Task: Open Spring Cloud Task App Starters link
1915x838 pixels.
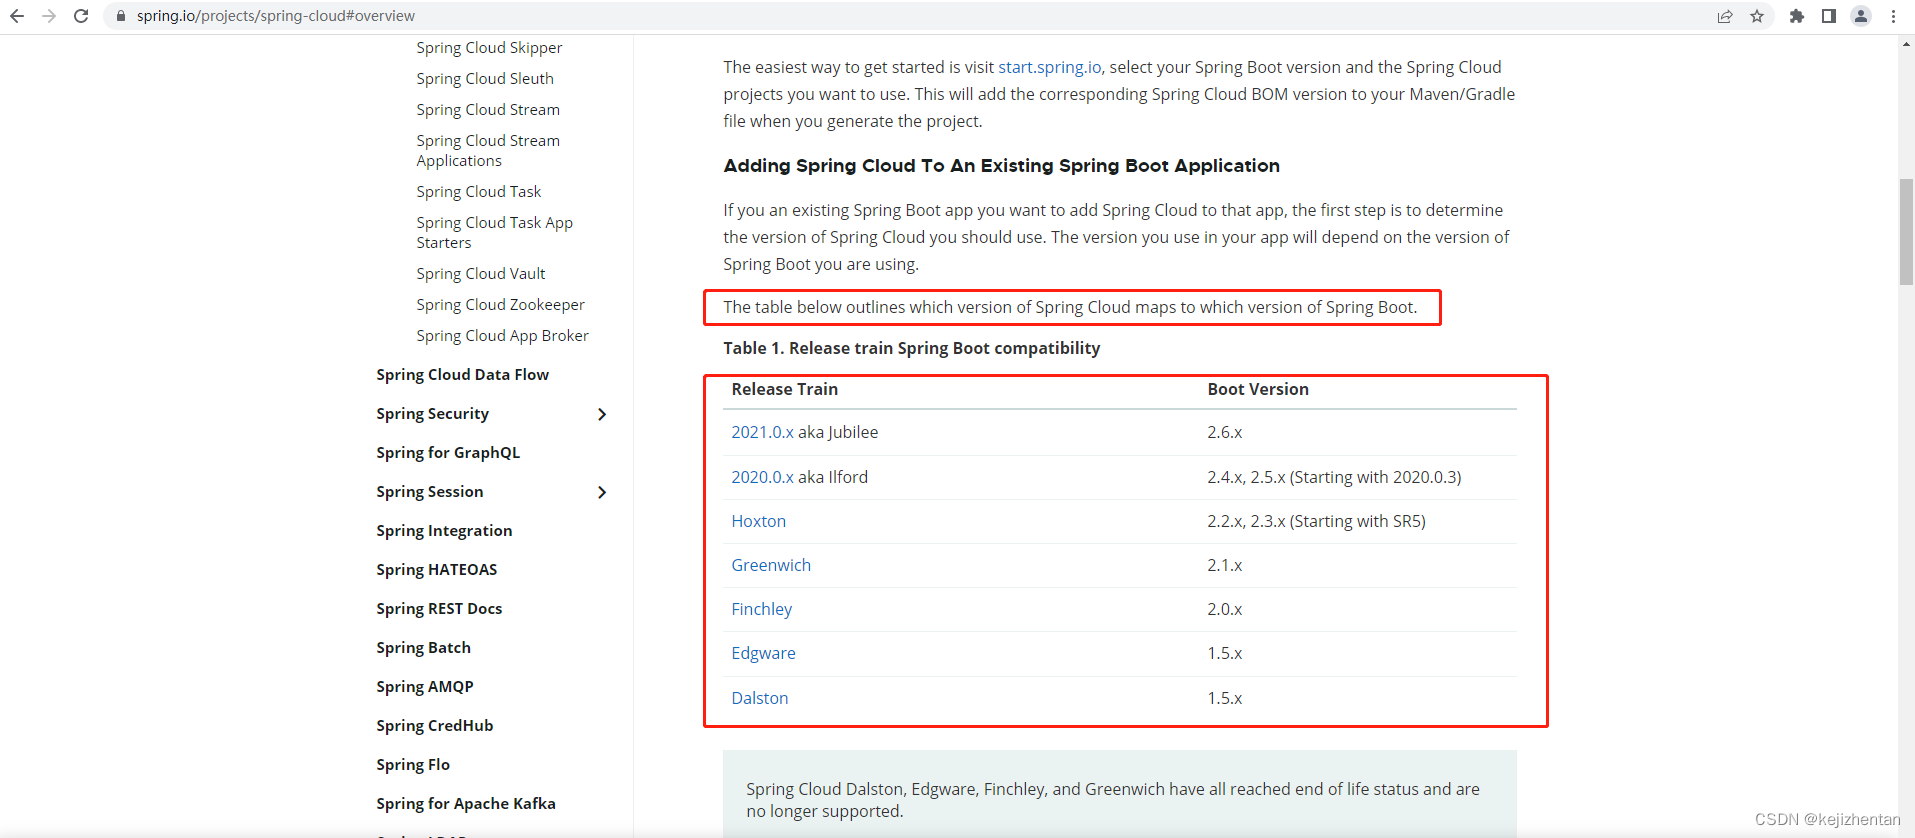Action: pyautogui.click(x=495, y=233)
